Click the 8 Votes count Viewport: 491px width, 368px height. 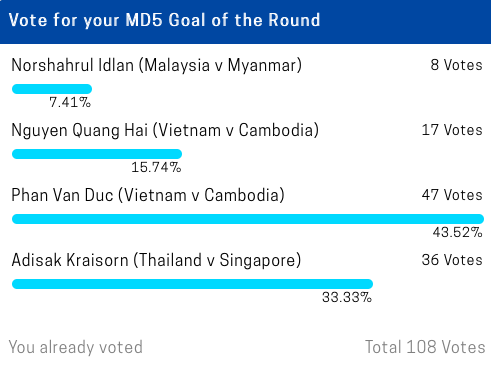tap(456, 65)
